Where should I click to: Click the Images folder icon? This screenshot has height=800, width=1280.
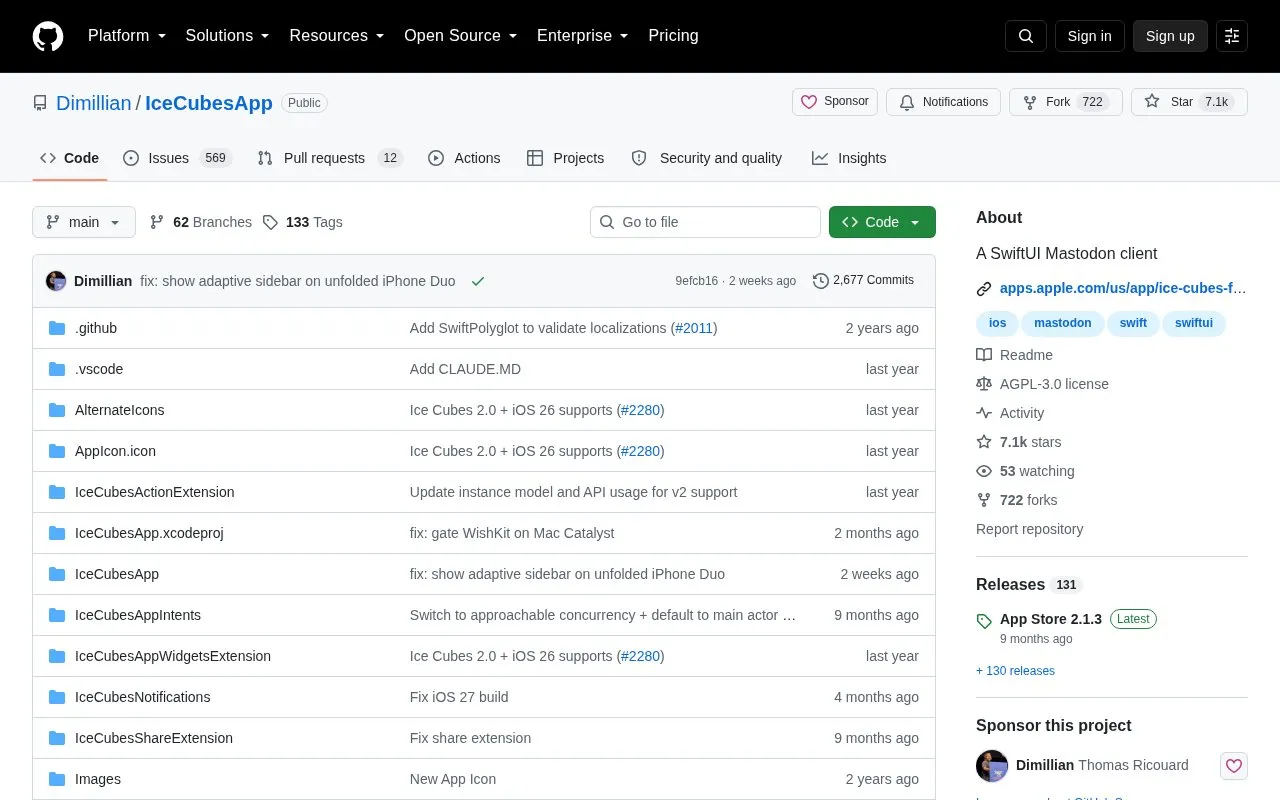click(57, 779)
